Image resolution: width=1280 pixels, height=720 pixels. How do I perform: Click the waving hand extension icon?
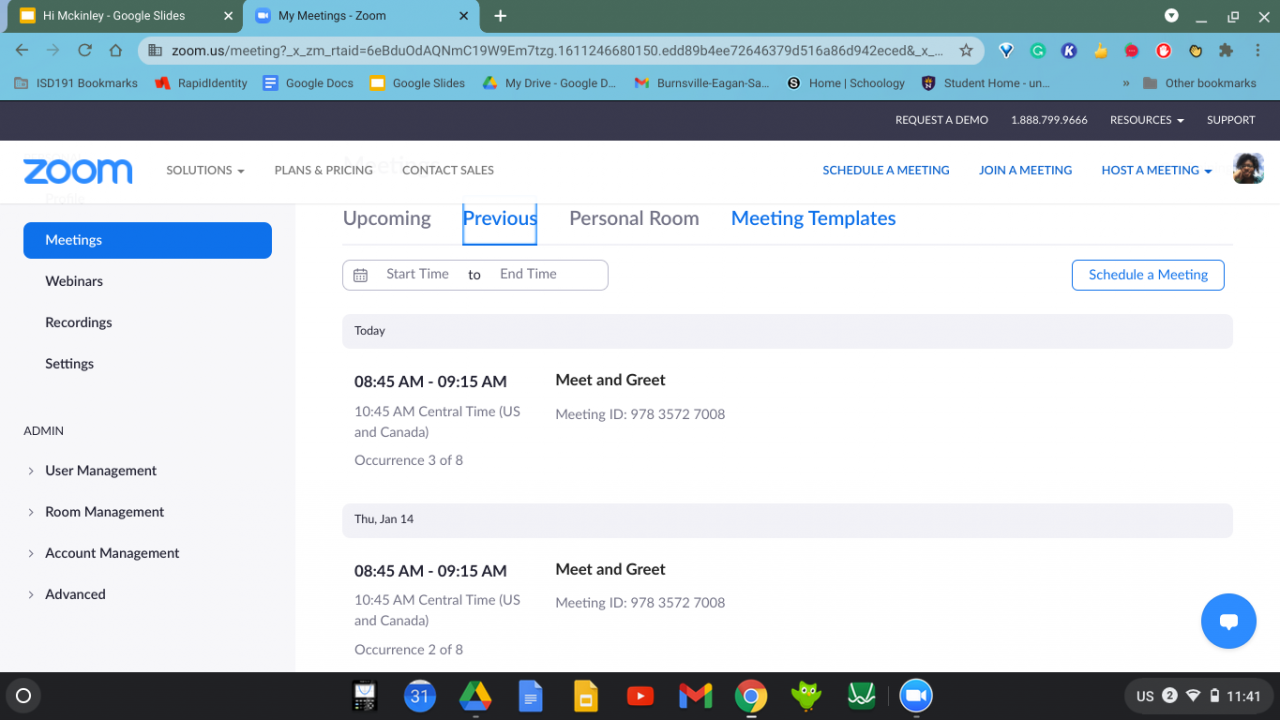pos(1195,50)
